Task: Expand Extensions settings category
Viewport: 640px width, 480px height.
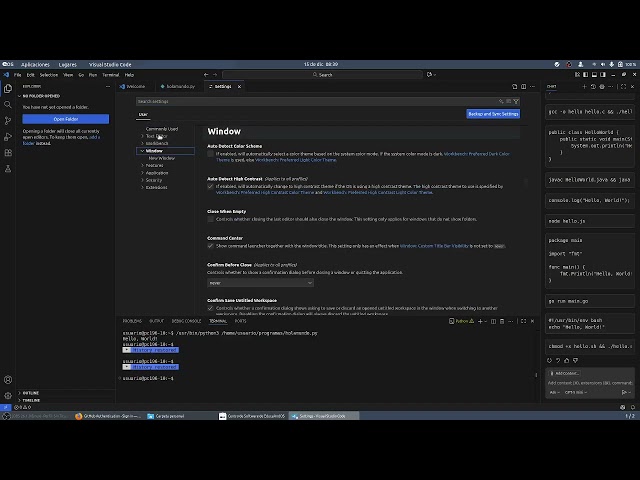Action: coord(156,187)
